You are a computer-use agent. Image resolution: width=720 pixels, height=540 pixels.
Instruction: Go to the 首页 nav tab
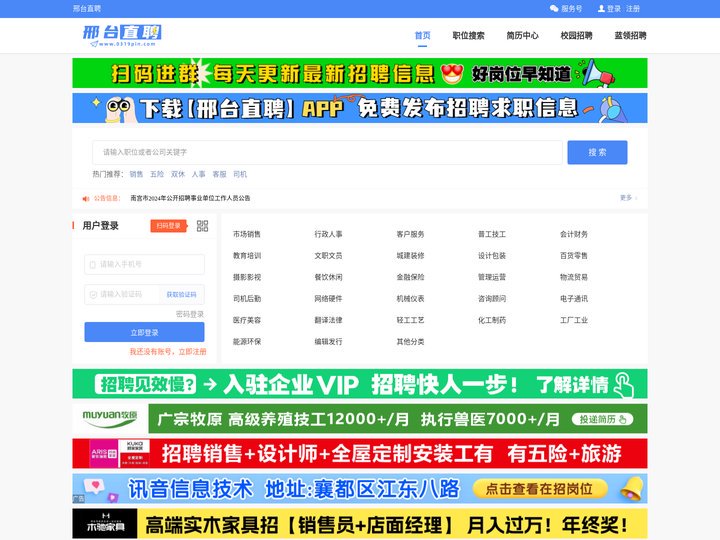click(x=422, y=35)
